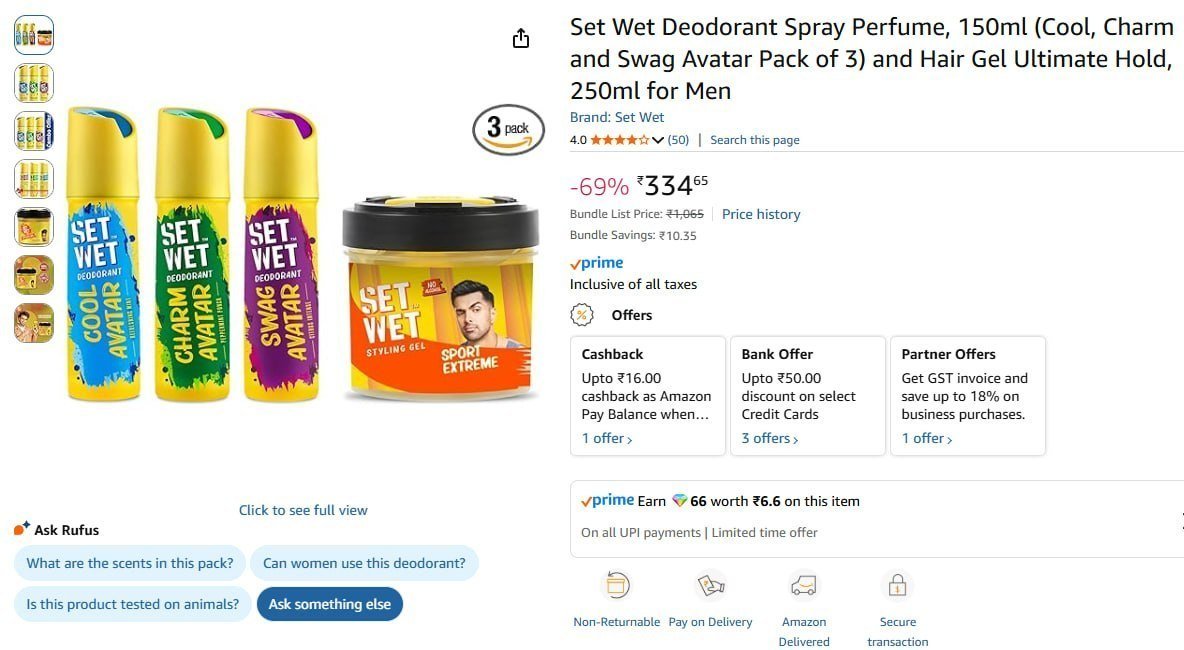Screen dimensions: 1184x650
Task: Click the Ask Rufus icon
Action: (x=22, y=529)
